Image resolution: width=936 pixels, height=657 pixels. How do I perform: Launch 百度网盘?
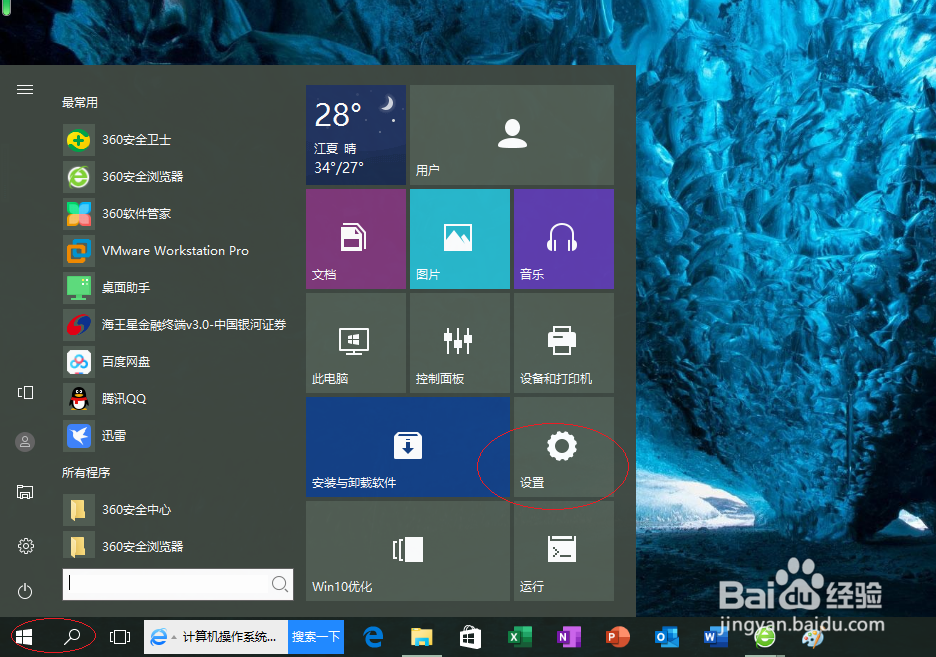tap(177, 362)
